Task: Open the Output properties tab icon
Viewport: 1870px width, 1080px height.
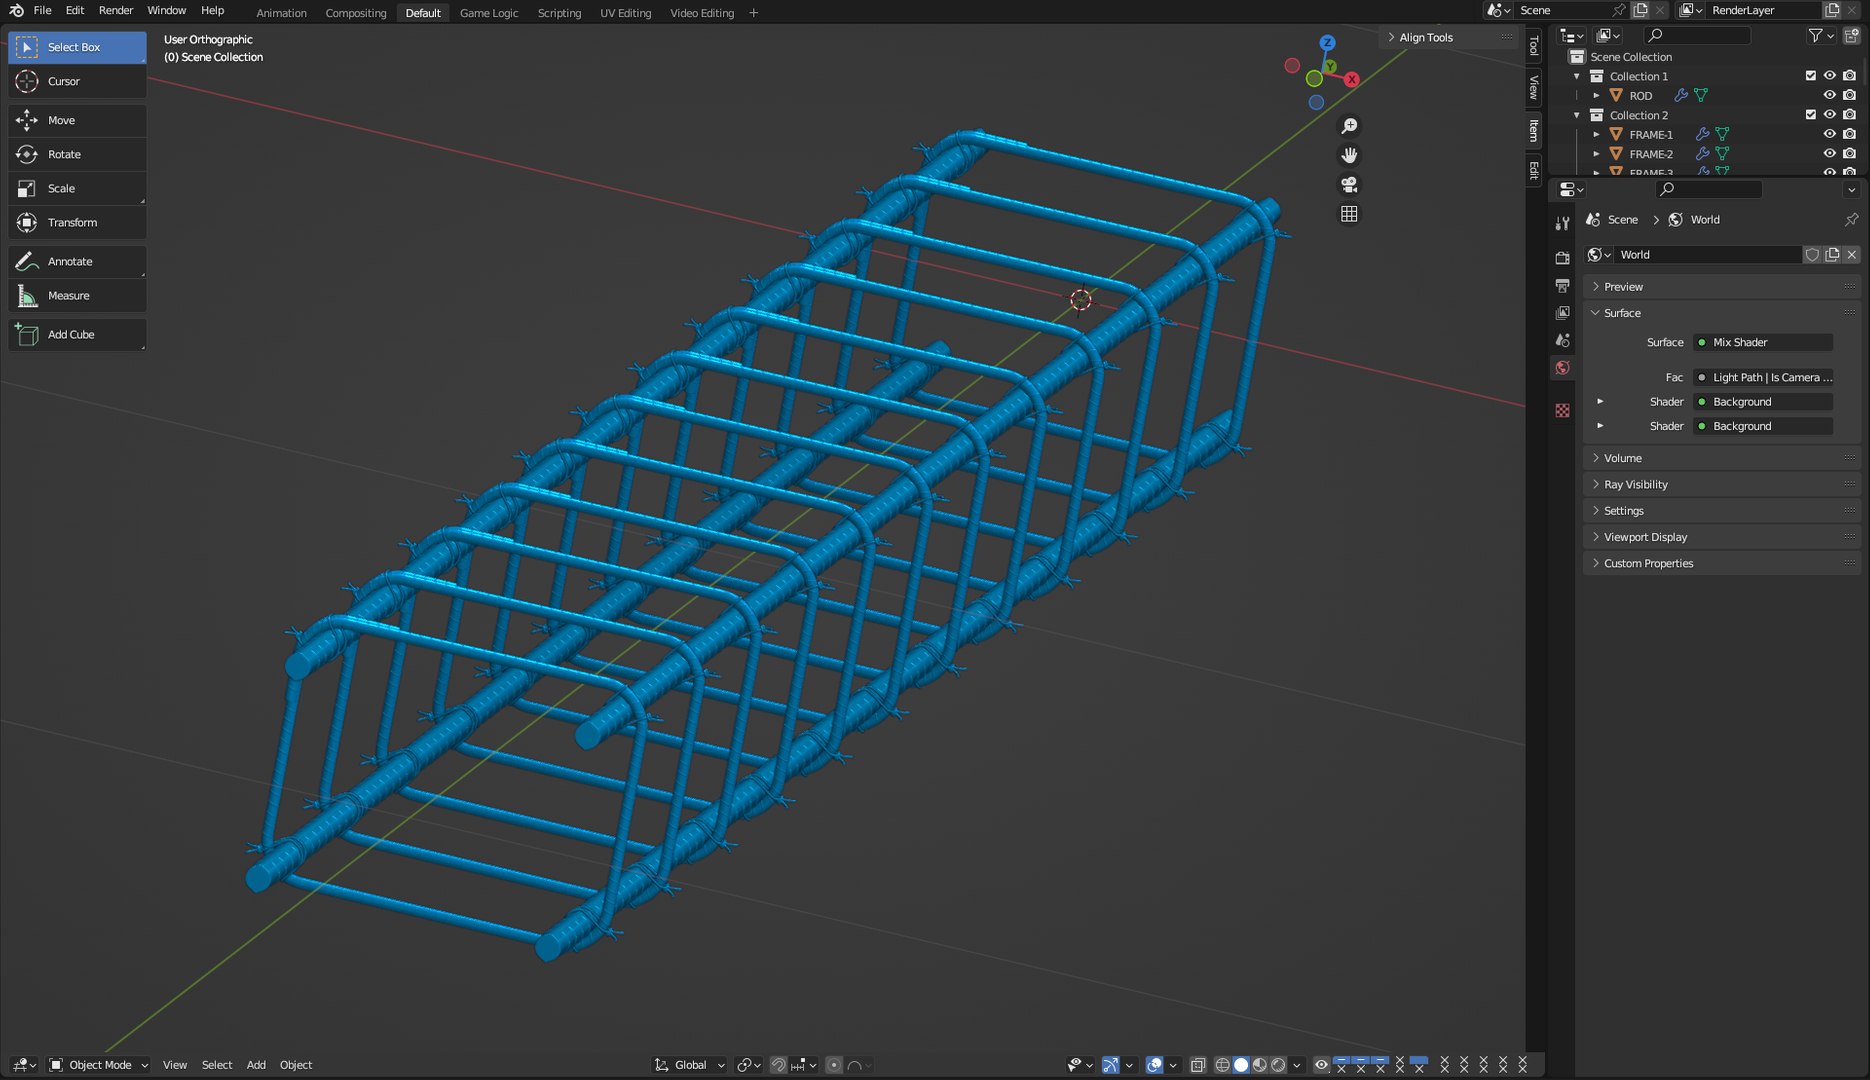Action: 1562,286
